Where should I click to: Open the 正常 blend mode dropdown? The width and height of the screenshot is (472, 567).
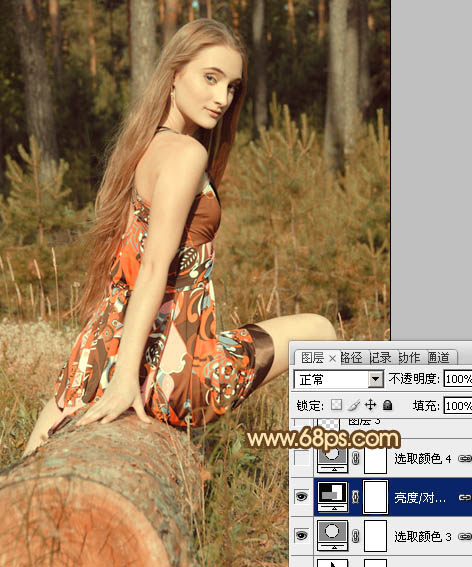[376, 379]
